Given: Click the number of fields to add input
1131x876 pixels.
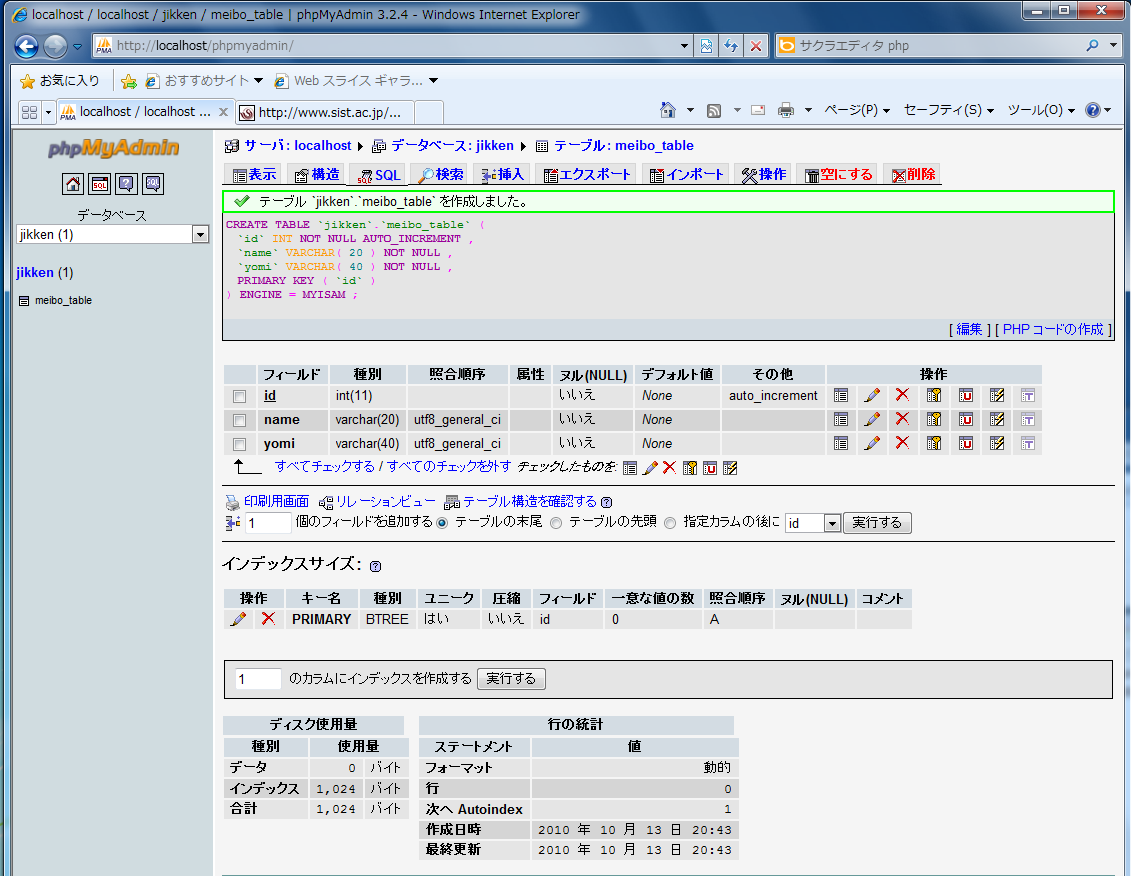Looking at the screenshot, I should pos(267,523).
